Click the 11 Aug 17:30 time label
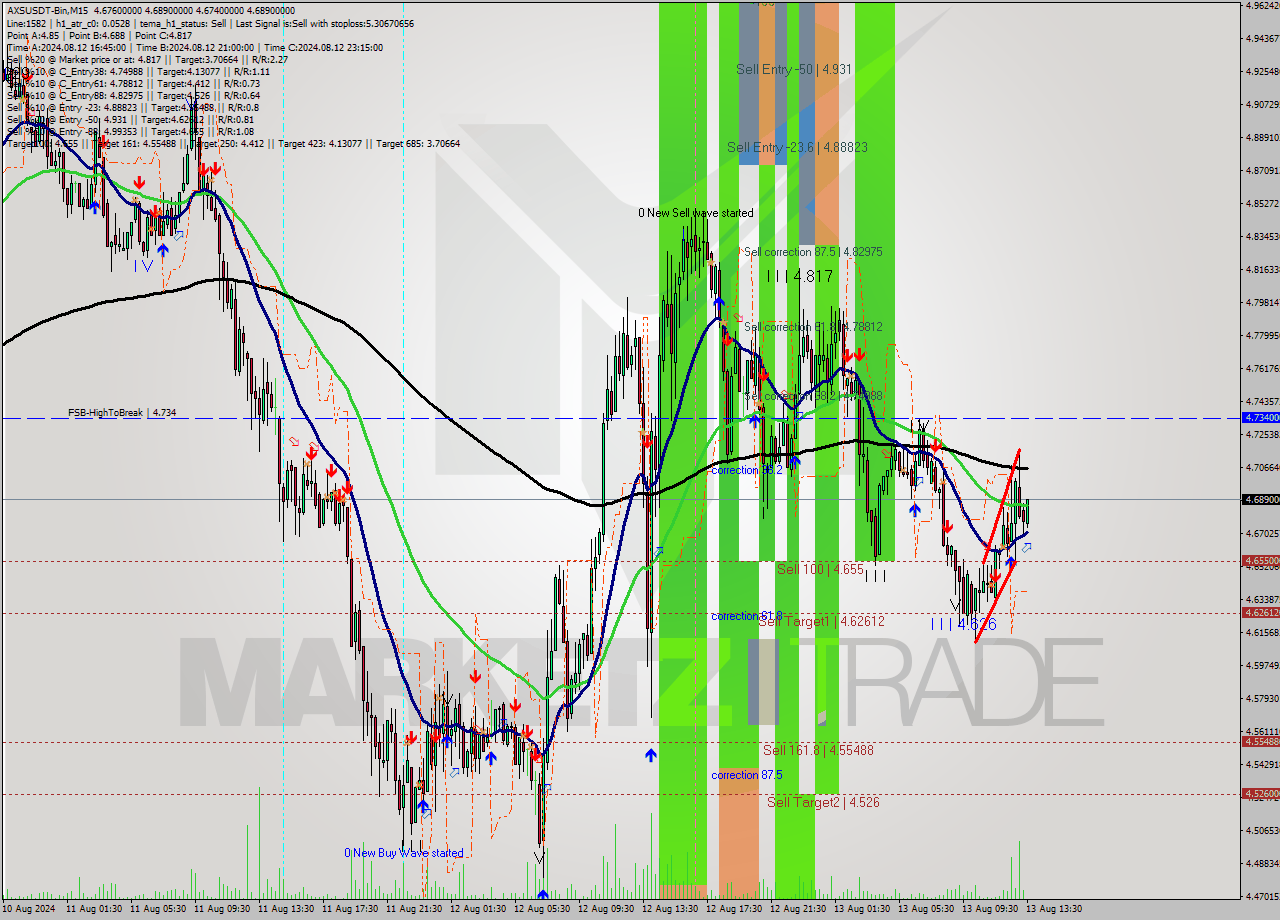 point(348,909)
